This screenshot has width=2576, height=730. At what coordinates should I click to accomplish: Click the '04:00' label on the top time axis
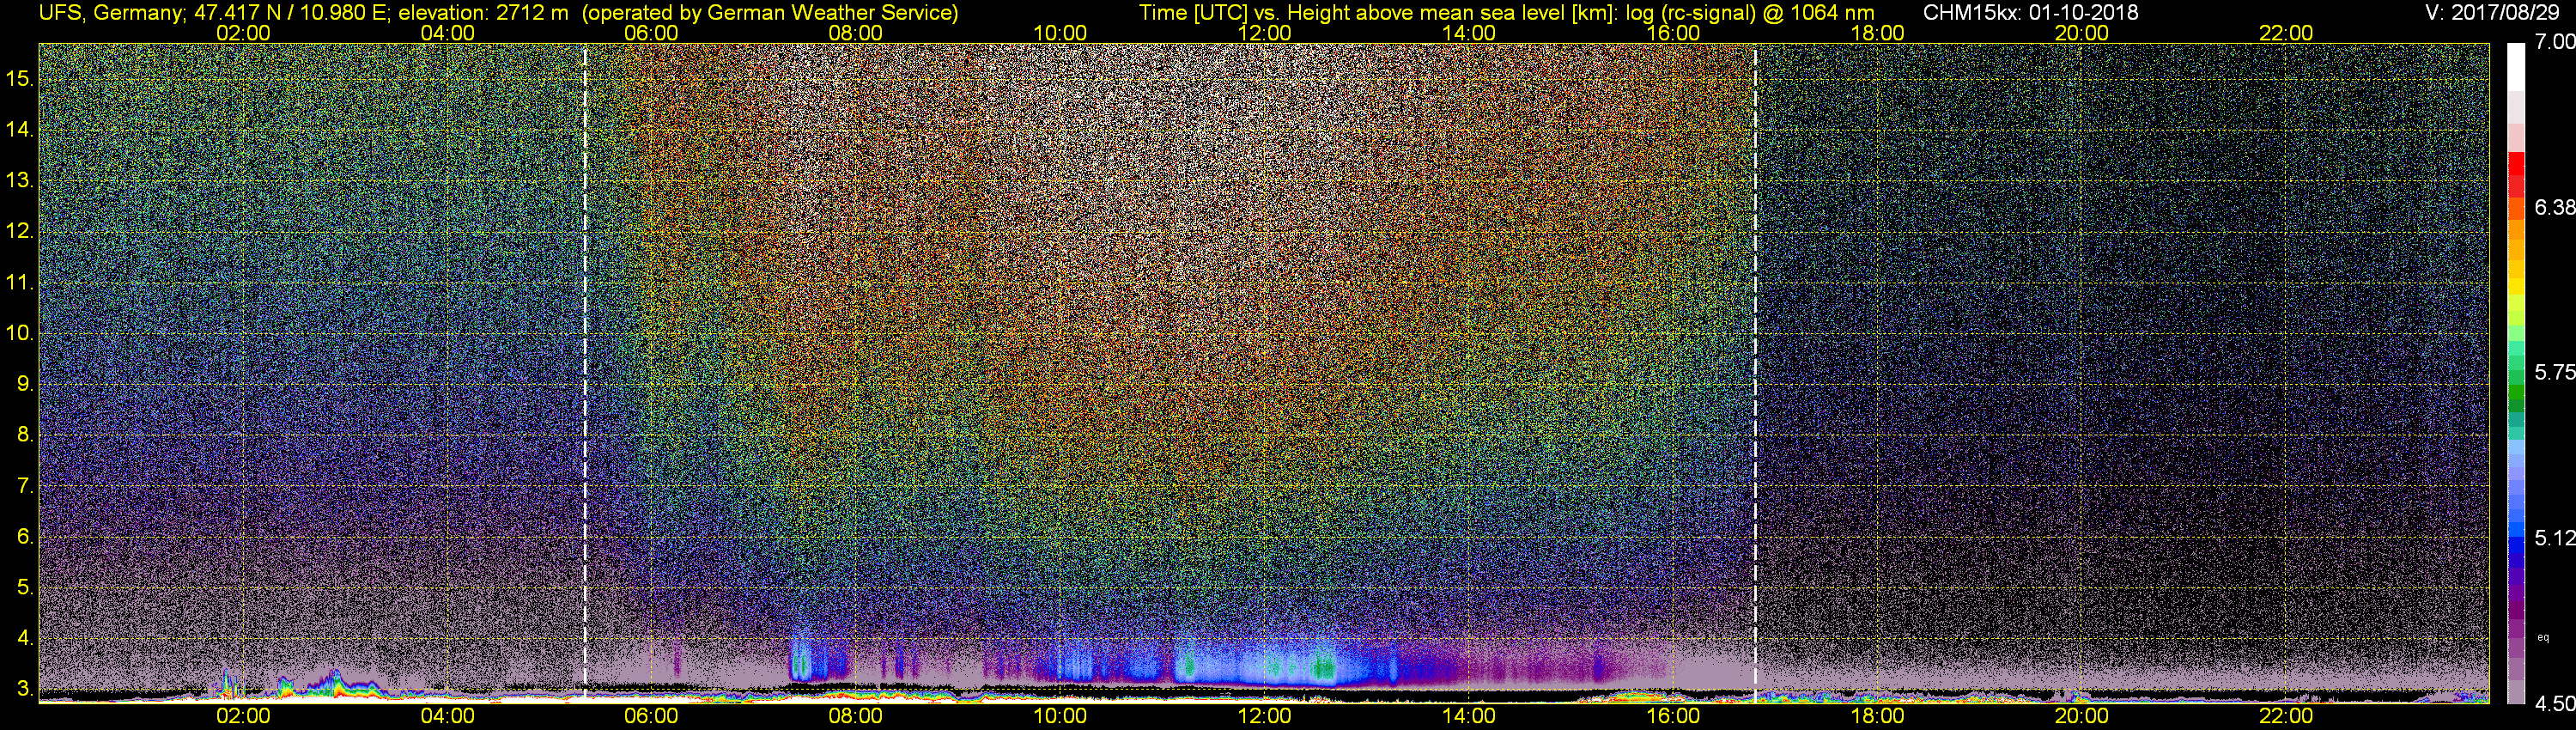coord(447,33)
